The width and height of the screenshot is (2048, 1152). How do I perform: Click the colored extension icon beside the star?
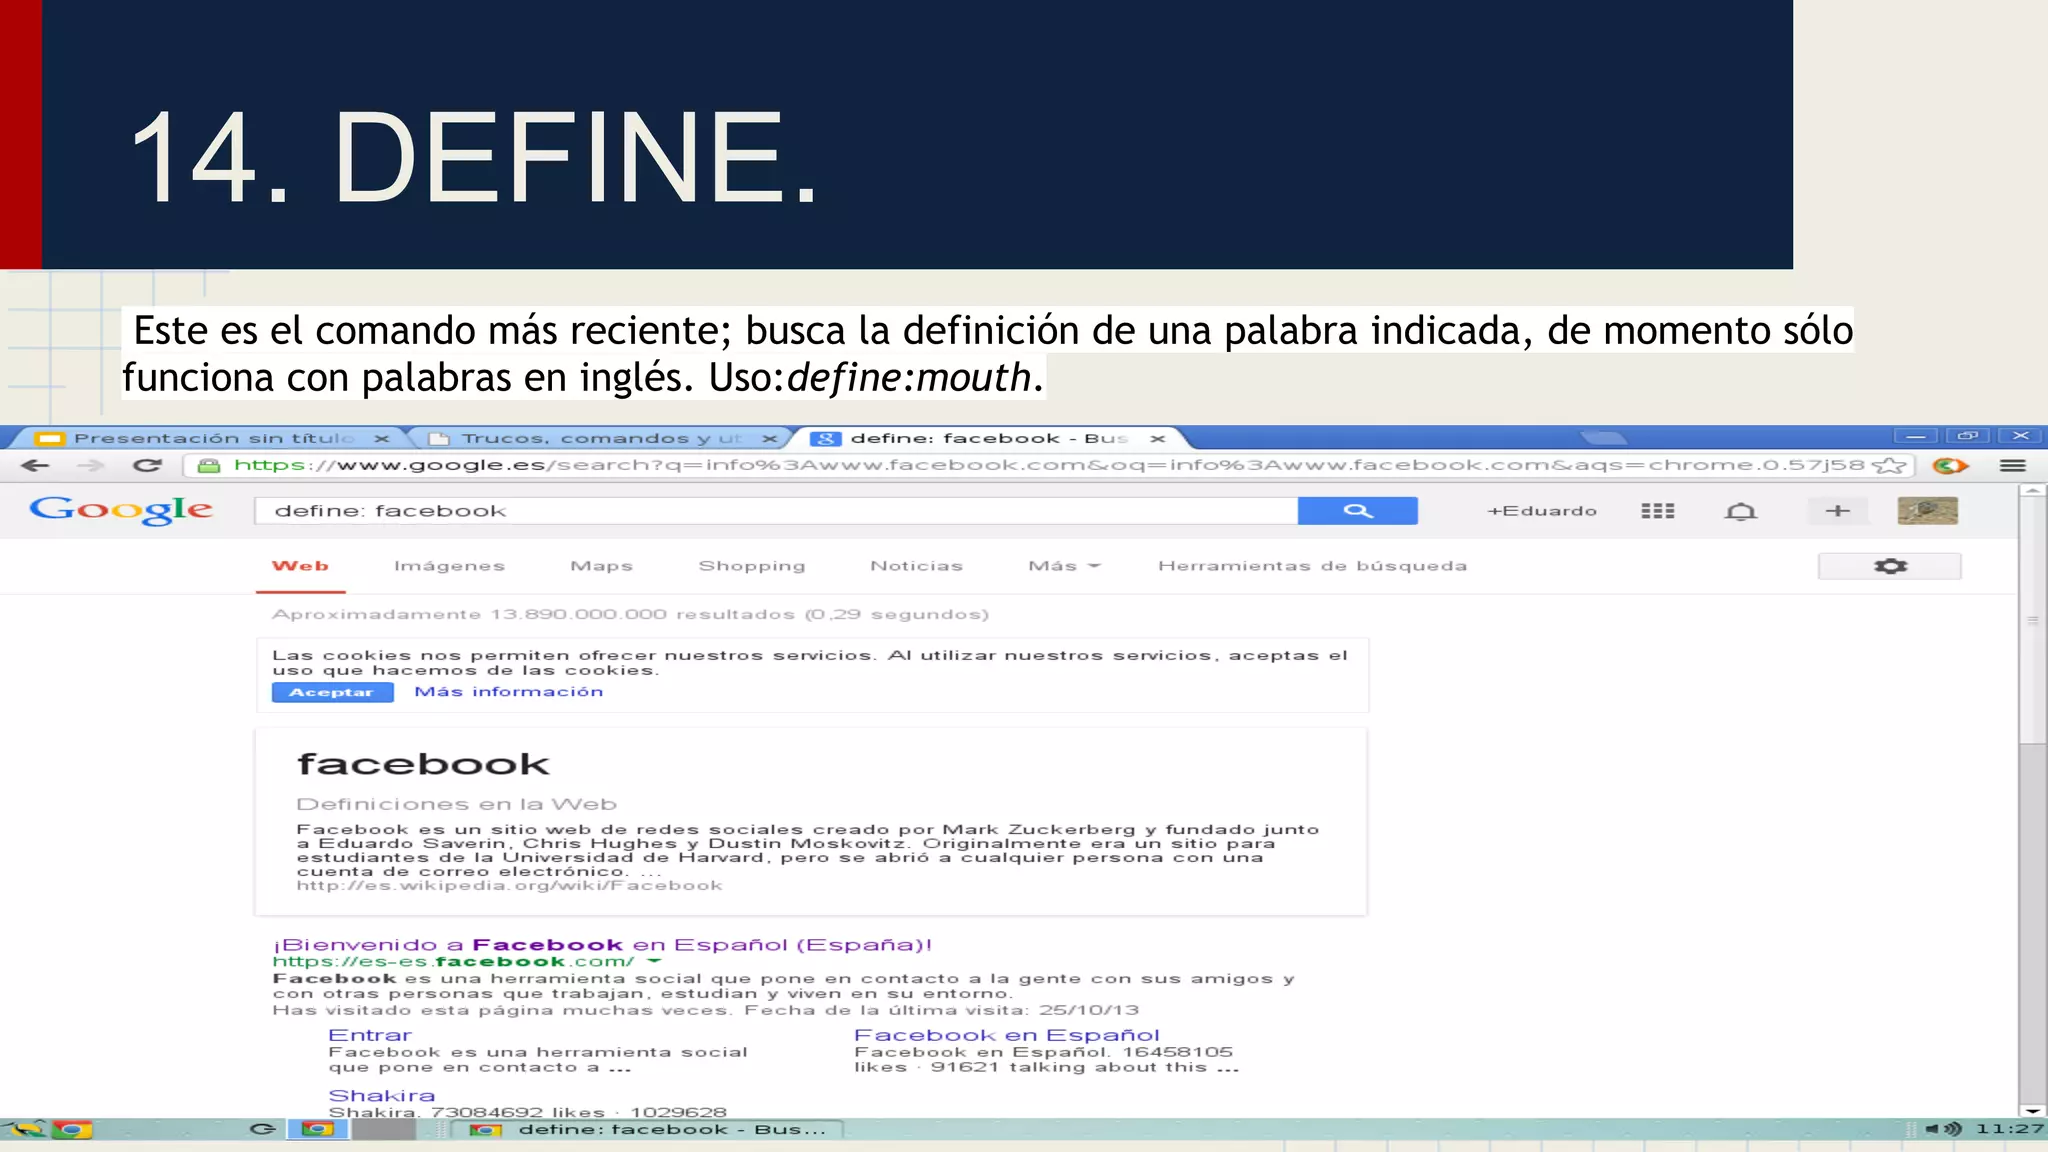click(x=1950, y=466)
